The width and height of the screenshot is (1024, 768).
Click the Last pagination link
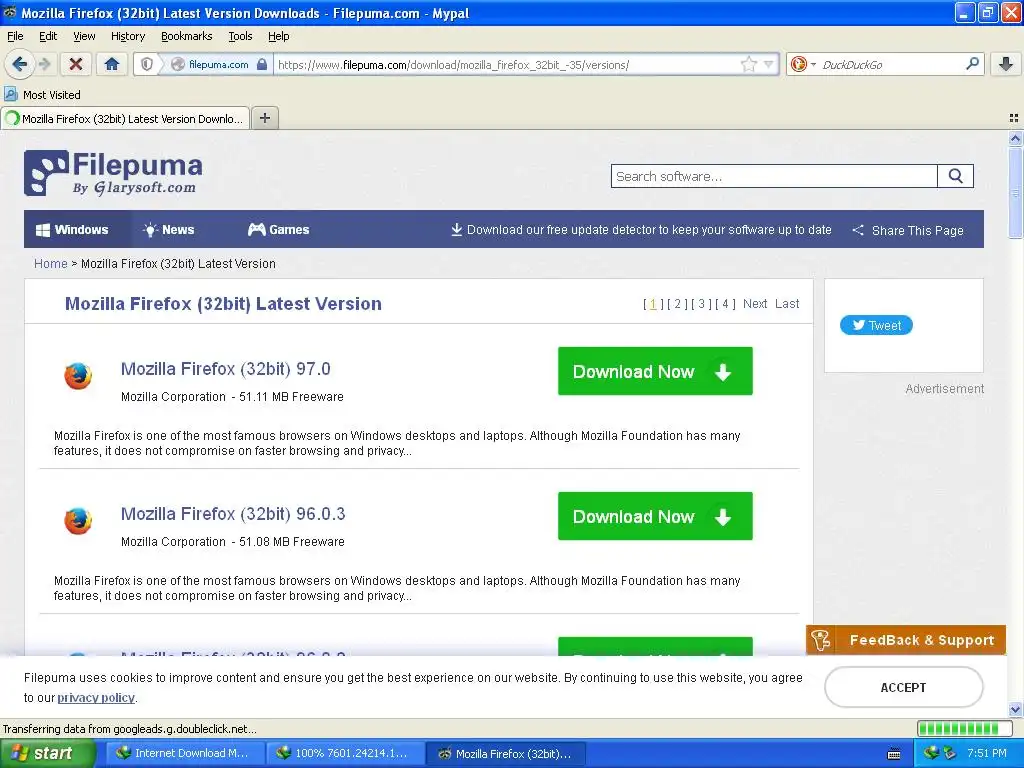(x=787, y=304)
